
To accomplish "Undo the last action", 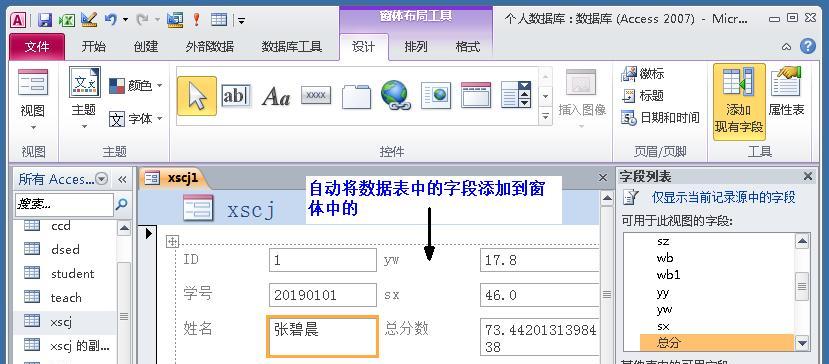I will (x=110, y=20).
